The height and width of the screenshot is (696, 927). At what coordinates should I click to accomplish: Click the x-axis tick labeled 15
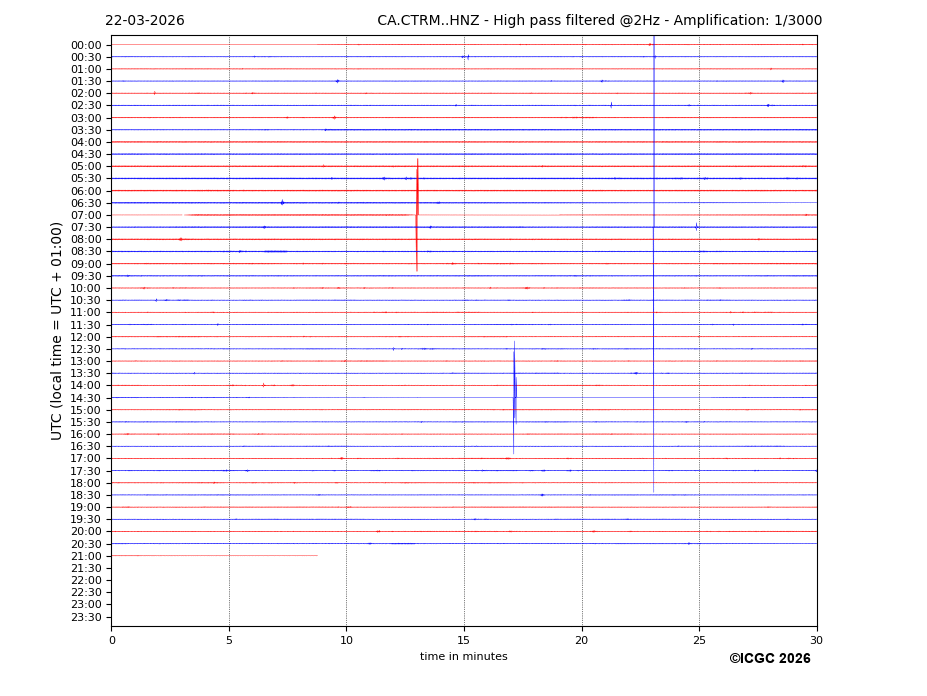(464, 640)
